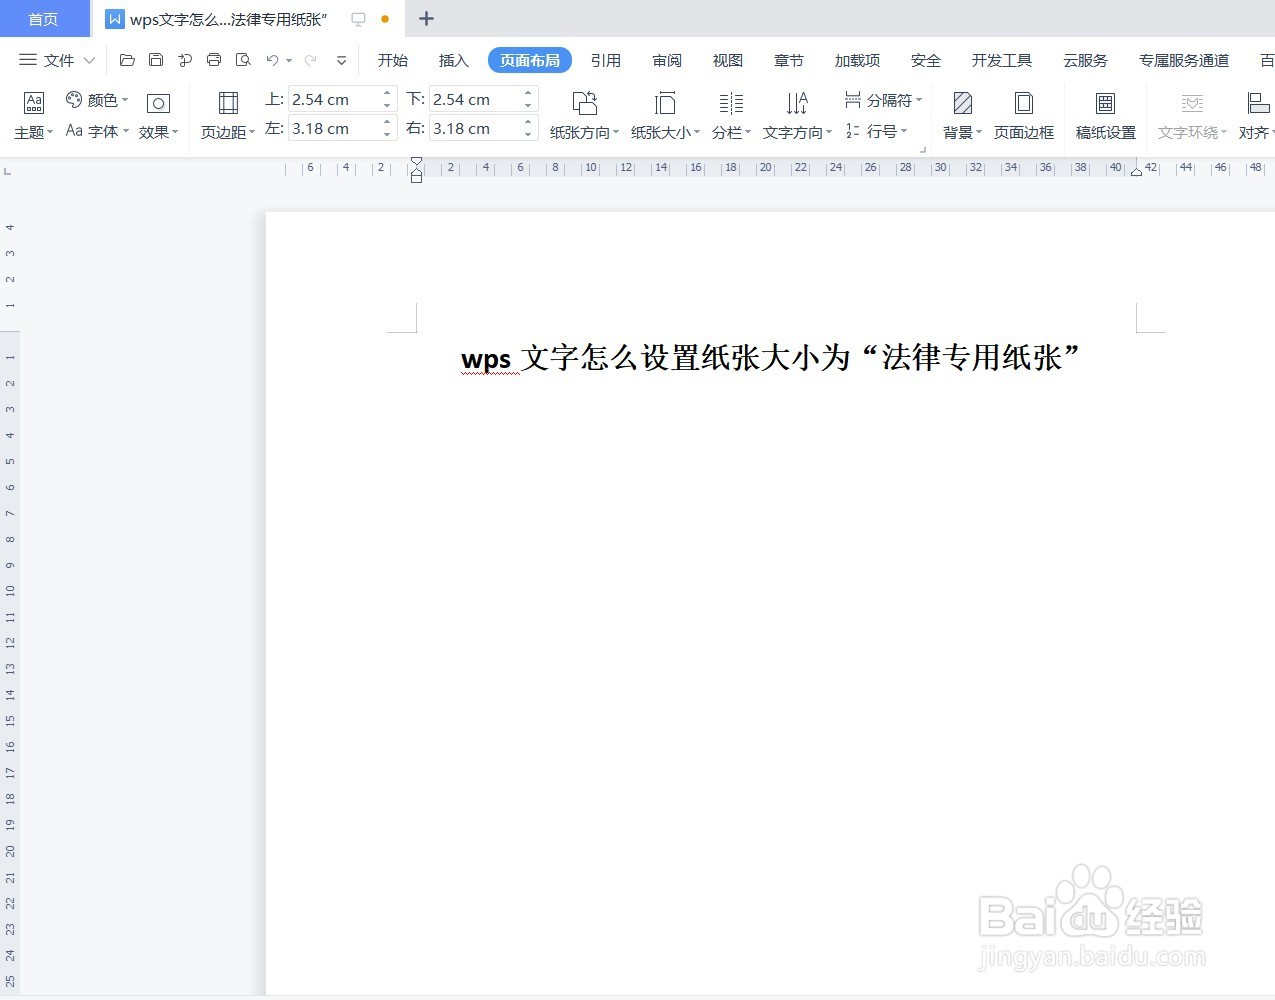The width and height of the screenshot is (1275, 1000).
Task: Increase the top margin with up stepper
Action: pyautogui.click(x=387, y=93)
